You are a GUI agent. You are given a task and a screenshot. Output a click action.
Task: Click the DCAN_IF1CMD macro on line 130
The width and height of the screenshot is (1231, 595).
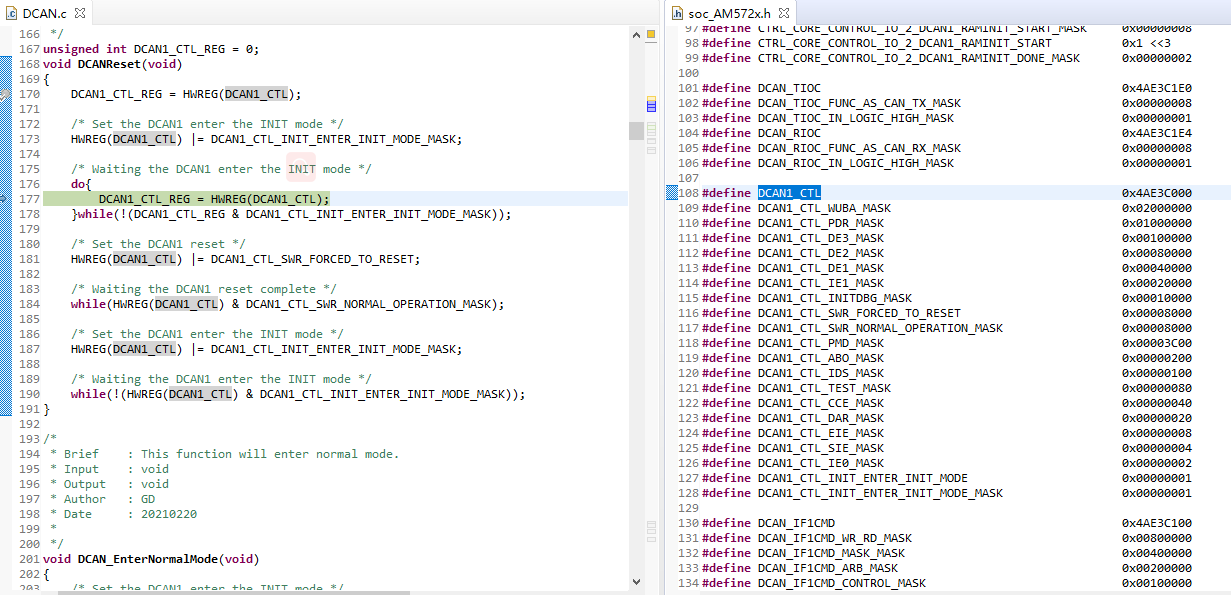coord(796,522)
